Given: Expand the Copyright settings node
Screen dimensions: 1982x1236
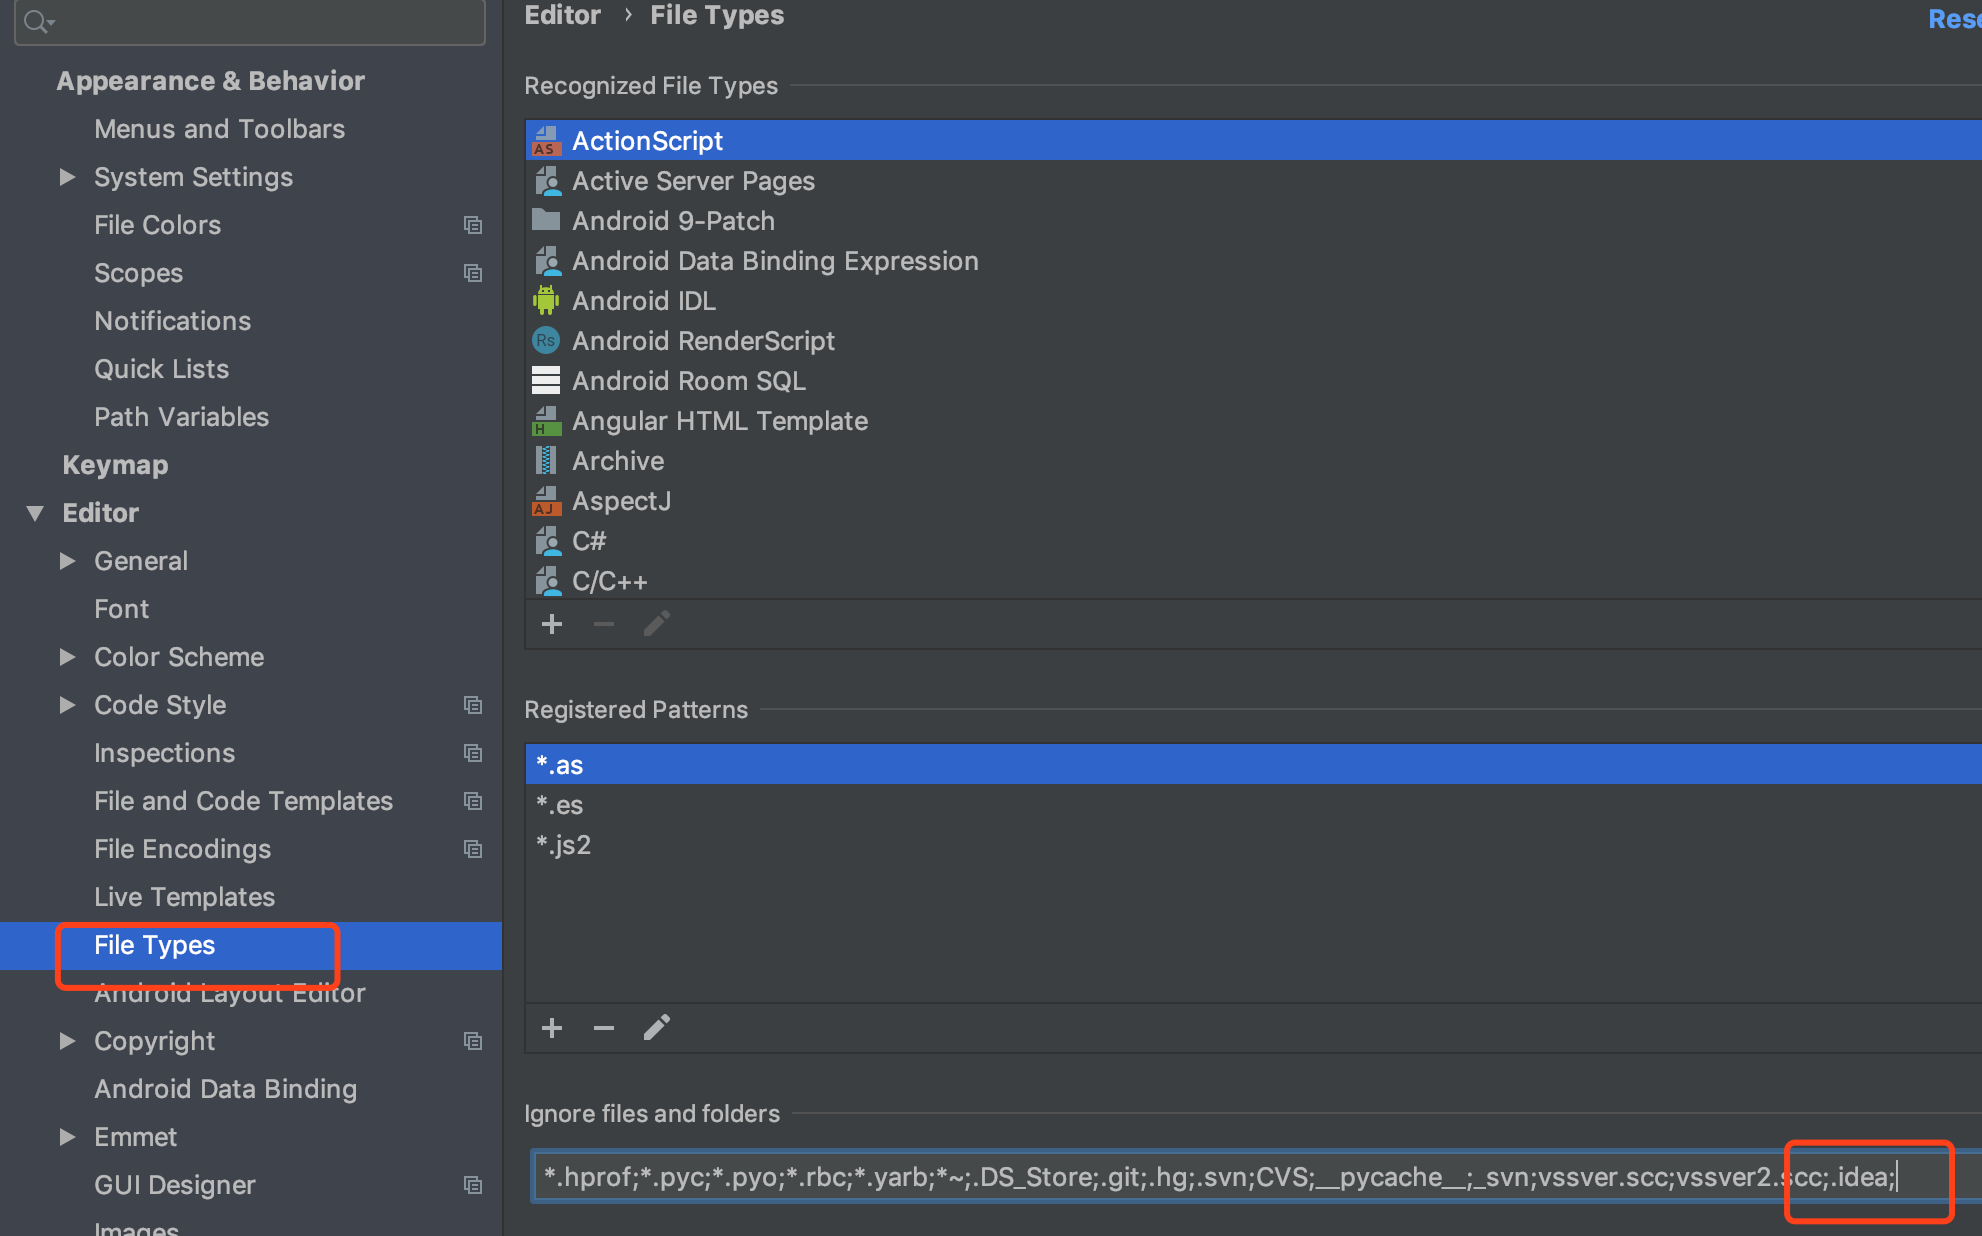Looking at the screenshot, I should click(68, 1041).
